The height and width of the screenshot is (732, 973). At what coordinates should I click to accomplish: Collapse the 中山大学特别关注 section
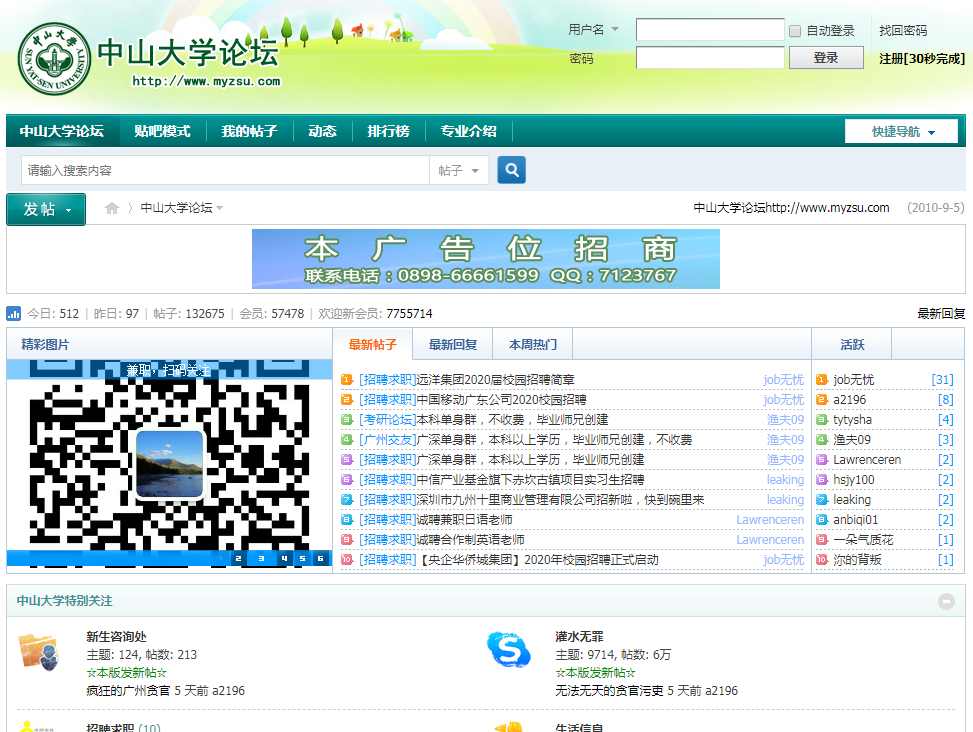point(946,601)
